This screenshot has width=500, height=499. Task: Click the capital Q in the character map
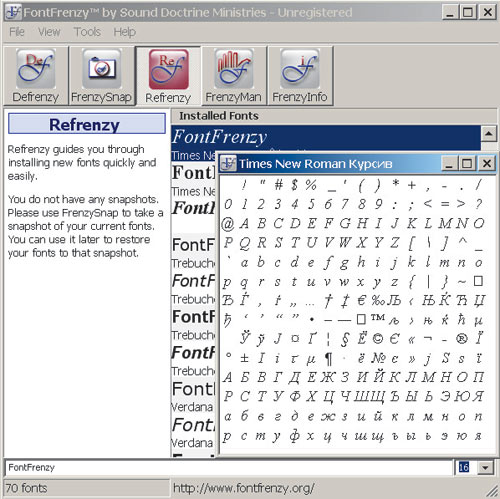pyautogui.click(x=244, y=243)
